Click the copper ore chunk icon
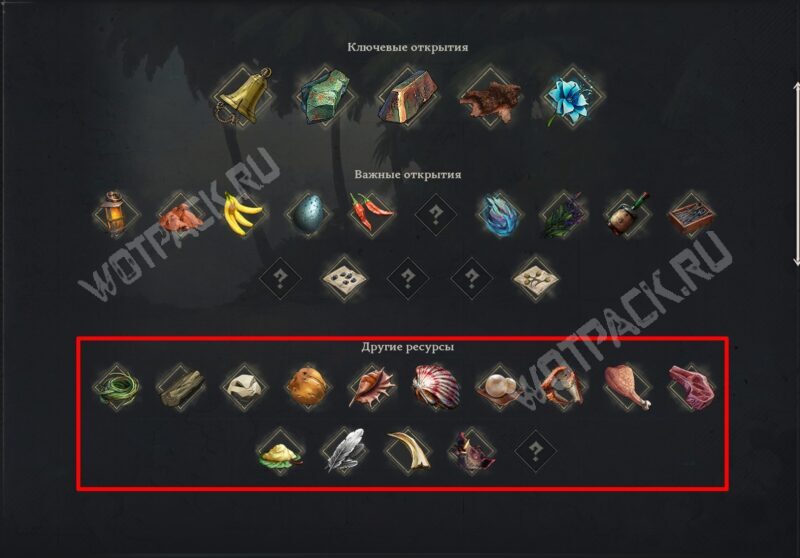Viewport: 800px width, 558px height. point(325,97)
